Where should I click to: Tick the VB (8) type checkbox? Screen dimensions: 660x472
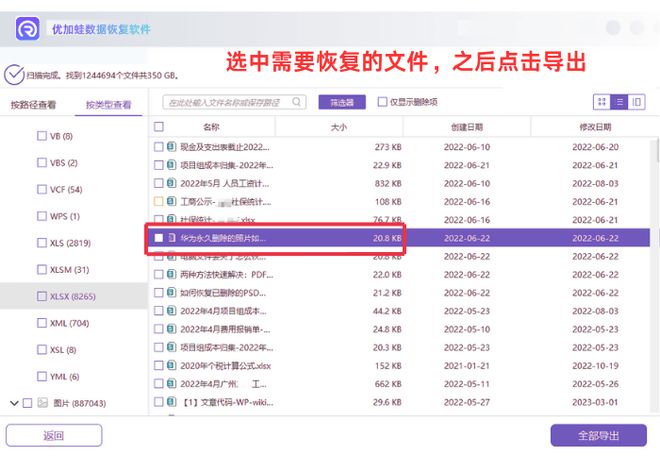tap(42, 136)
